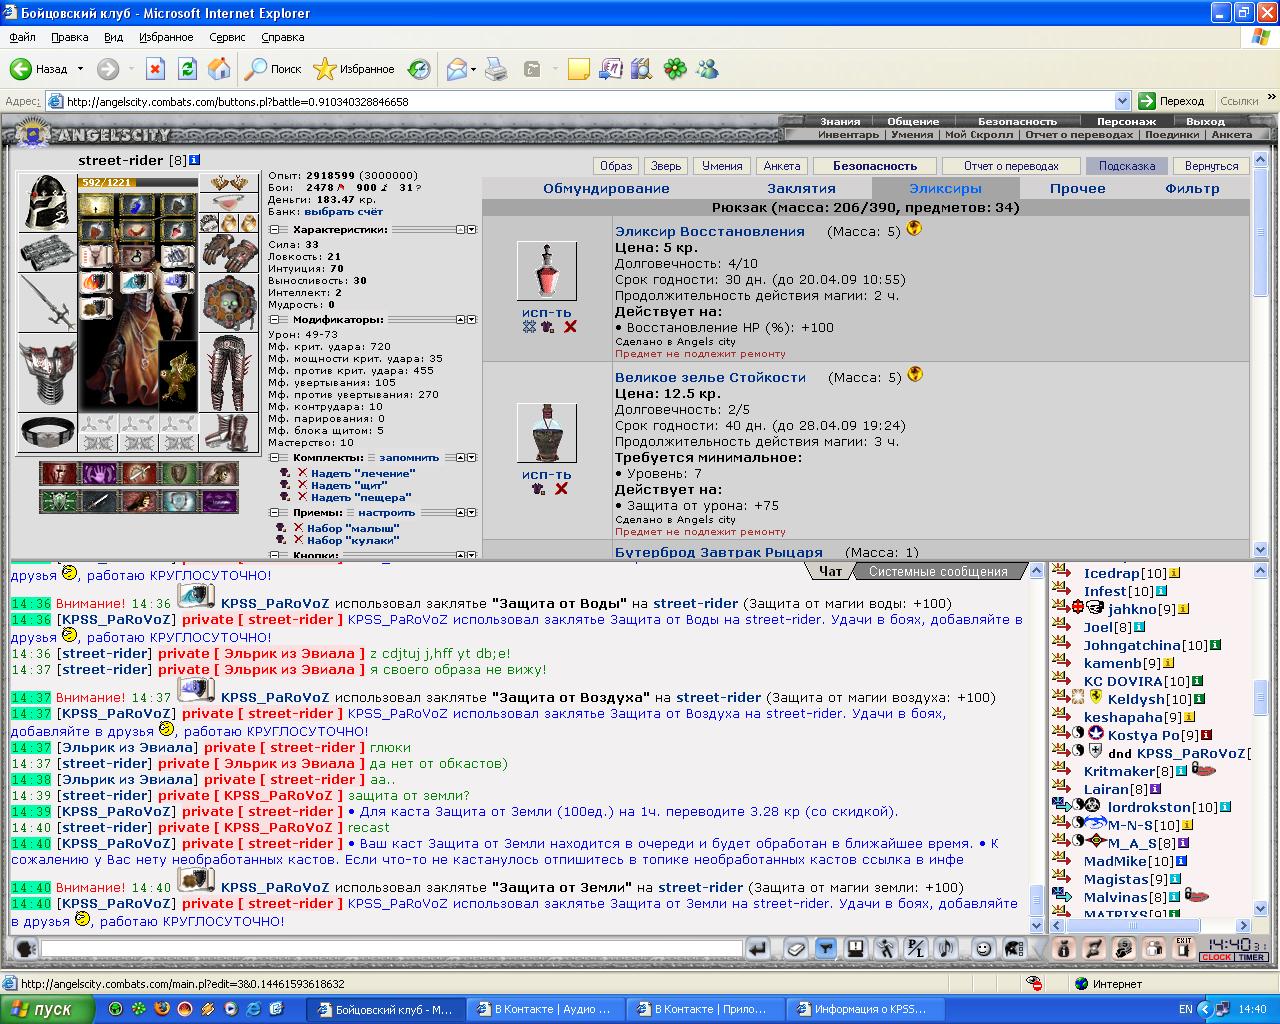Click the info icon beside street-rider

coord(195,160)
